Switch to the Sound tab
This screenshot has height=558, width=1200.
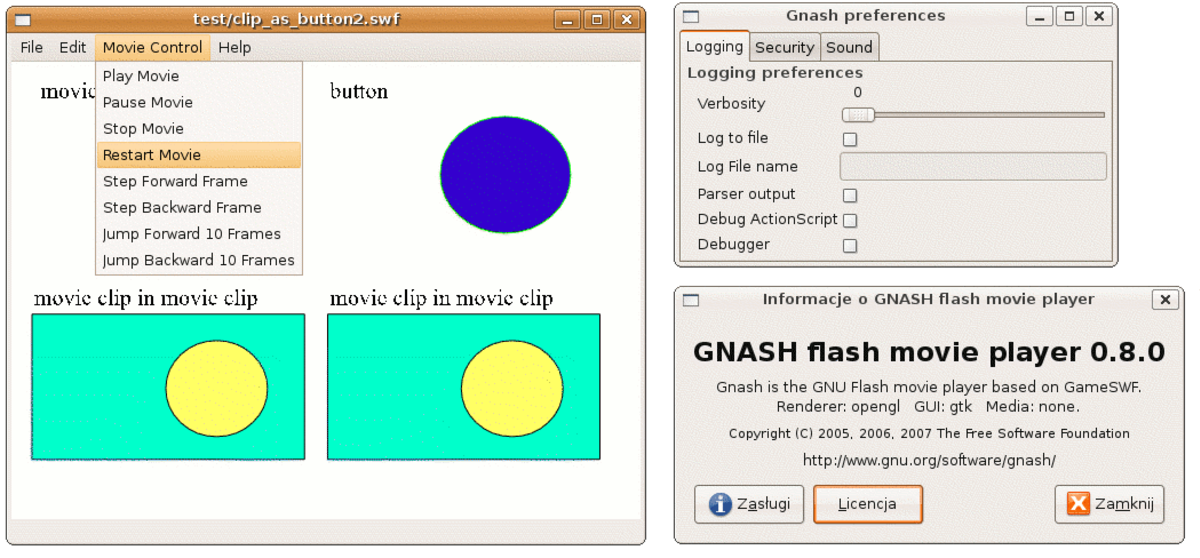[849, 47]
